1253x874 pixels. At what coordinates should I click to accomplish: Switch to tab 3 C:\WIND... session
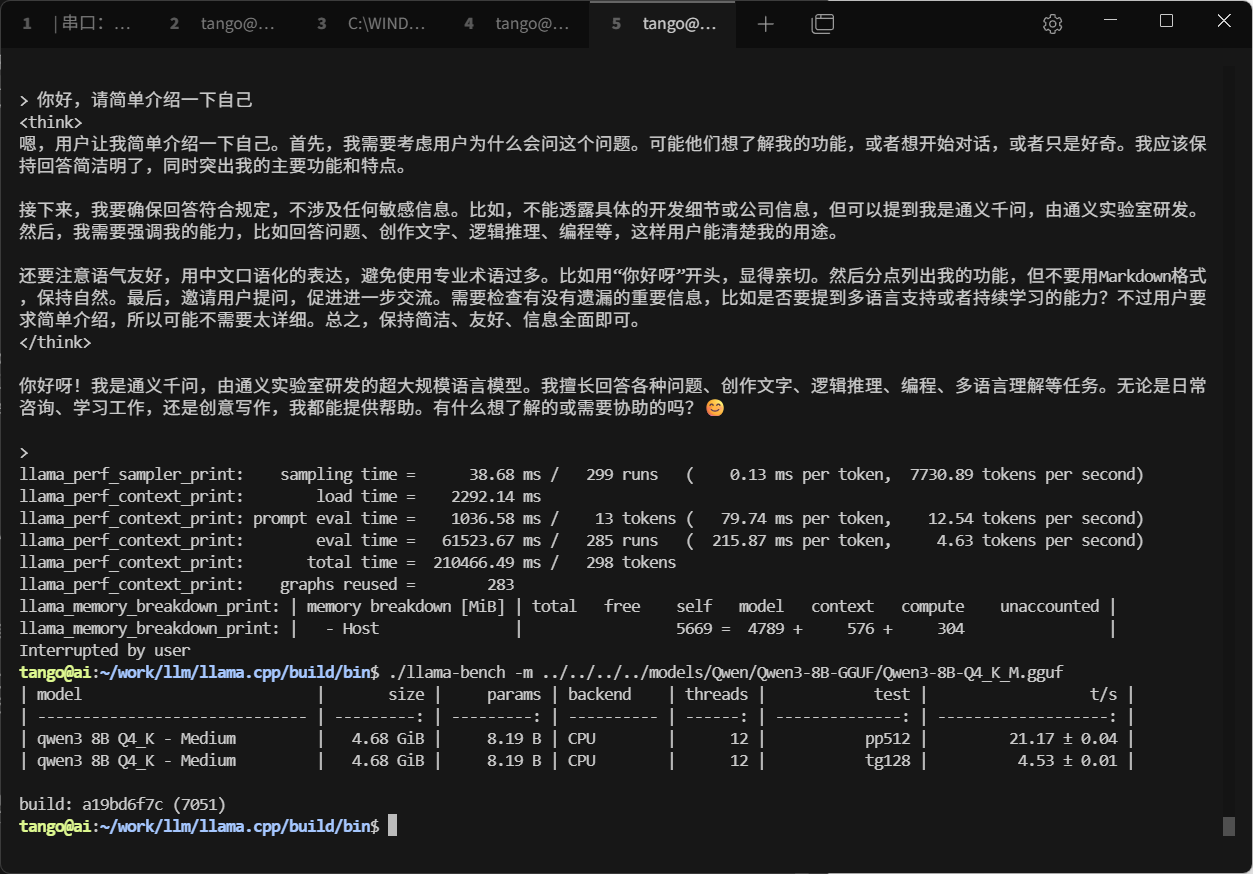369,24
